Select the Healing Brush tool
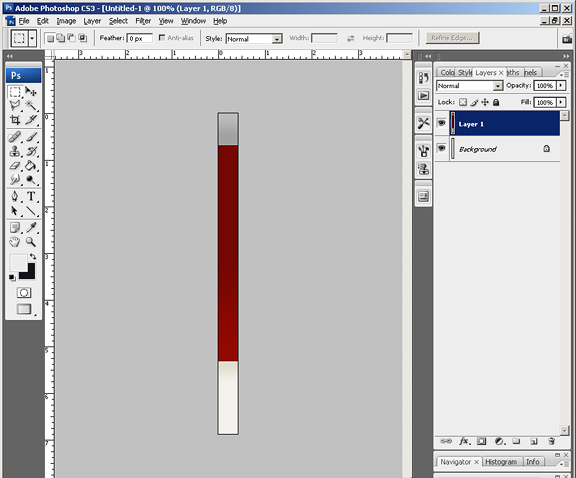The image size is (576, 478). pyautogui.click(x=15, y=137)
